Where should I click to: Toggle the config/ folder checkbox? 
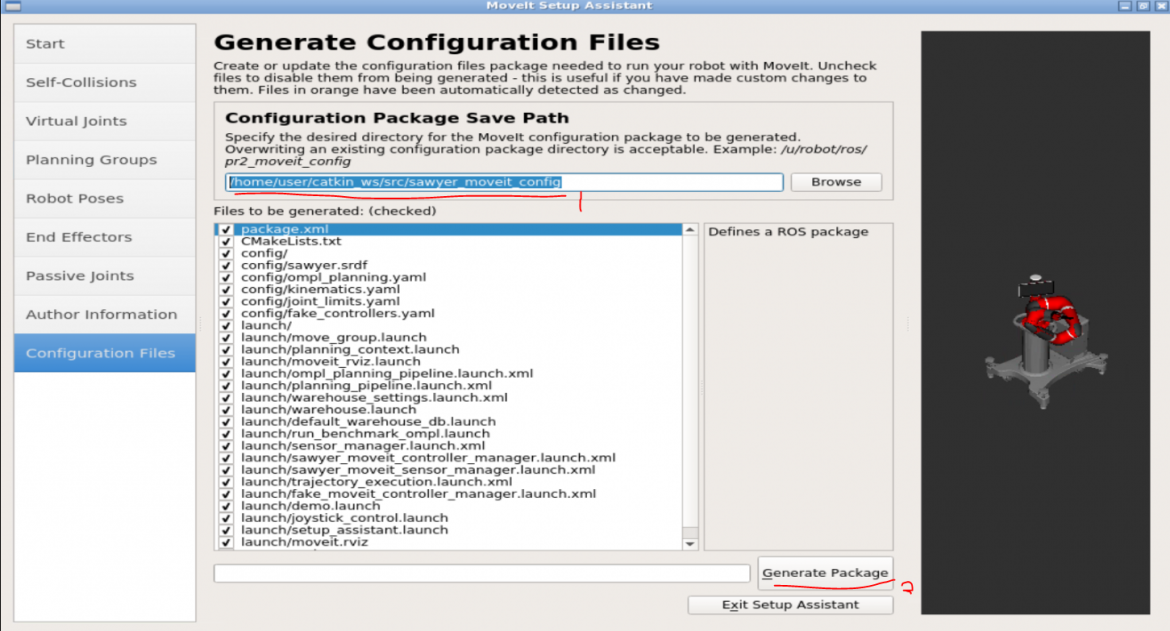[226, 253]
